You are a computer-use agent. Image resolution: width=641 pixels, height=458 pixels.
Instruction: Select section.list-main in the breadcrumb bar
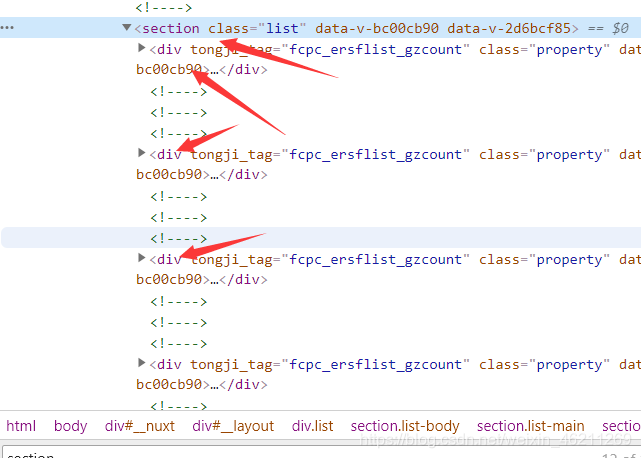click(x=530, y=426)
